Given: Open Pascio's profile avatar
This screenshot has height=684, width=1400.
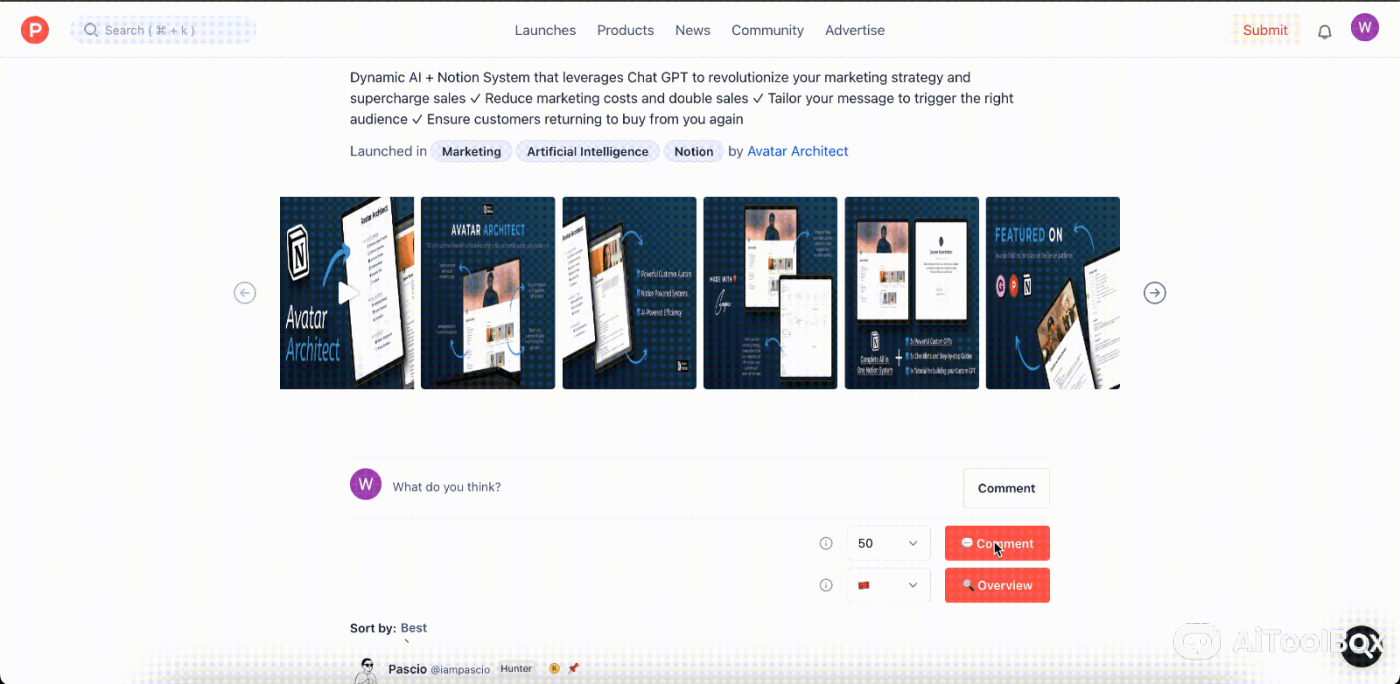Looking at the screenshot, I should (x=366, y=669).
